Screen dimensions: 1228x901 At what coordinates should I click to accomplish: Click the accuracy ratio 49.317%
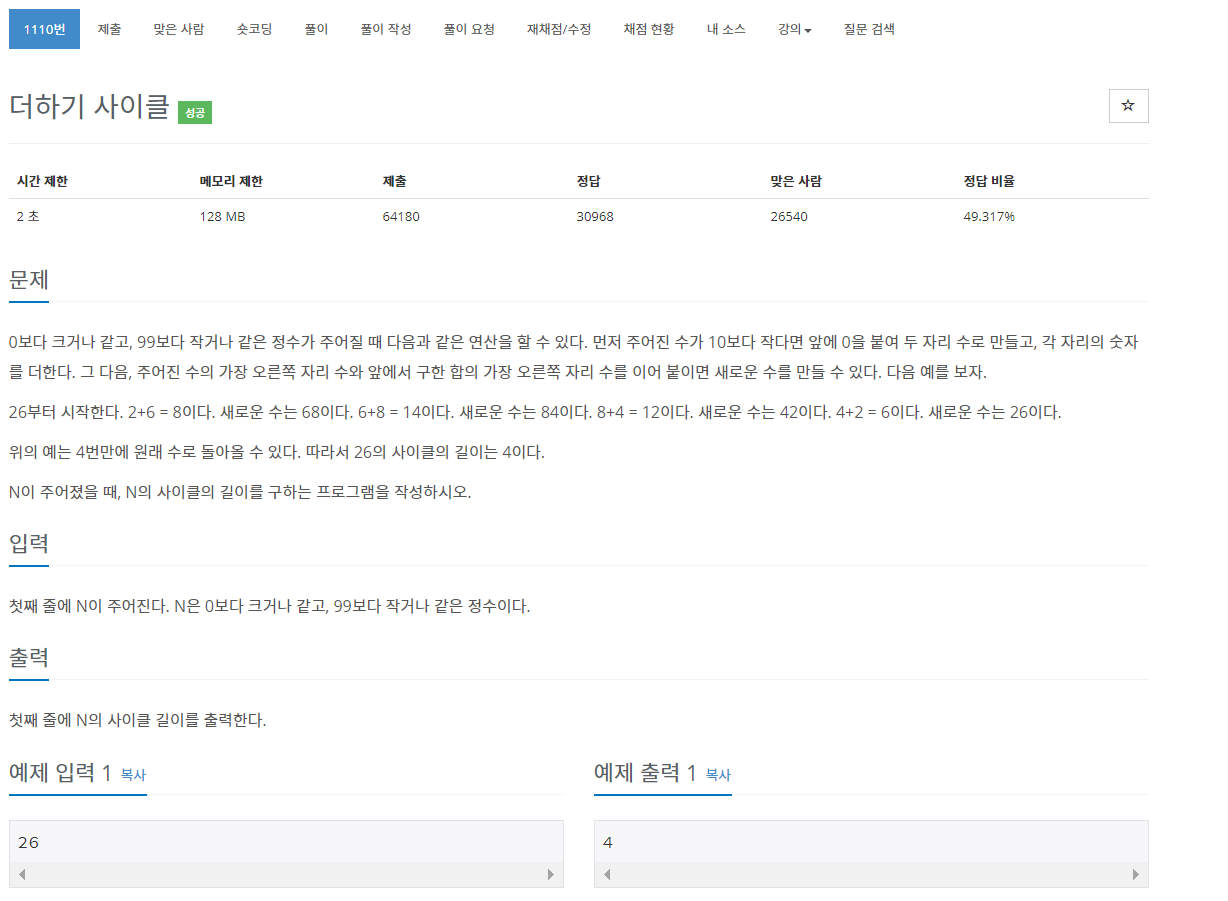989,216
